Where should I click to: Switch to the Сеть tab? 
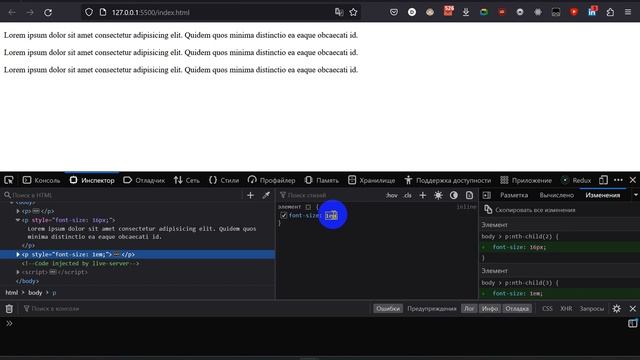coord(187,180)
